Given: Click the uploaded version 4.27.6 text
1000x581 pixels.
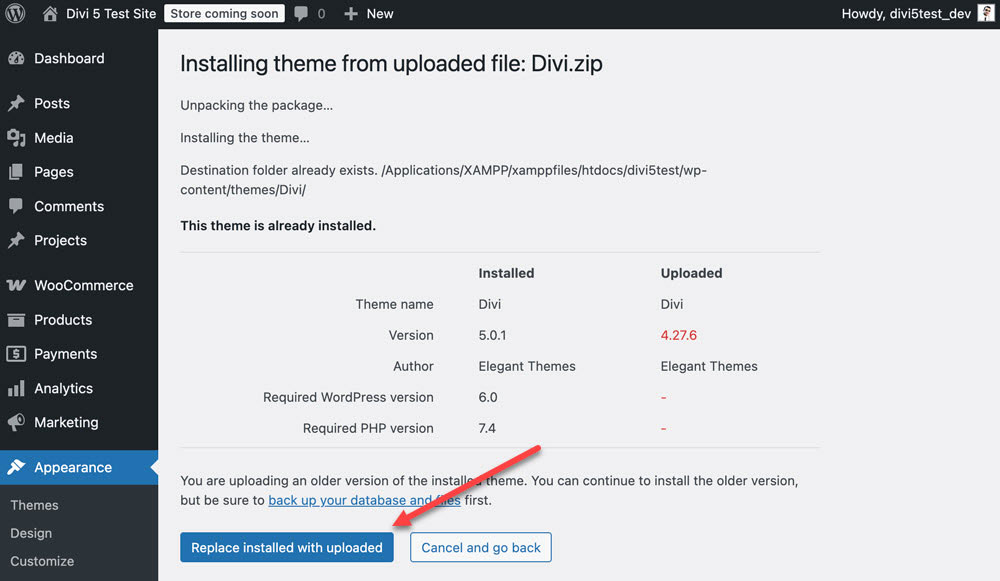Looking at the screenshot, I should [x=679, y=335].
